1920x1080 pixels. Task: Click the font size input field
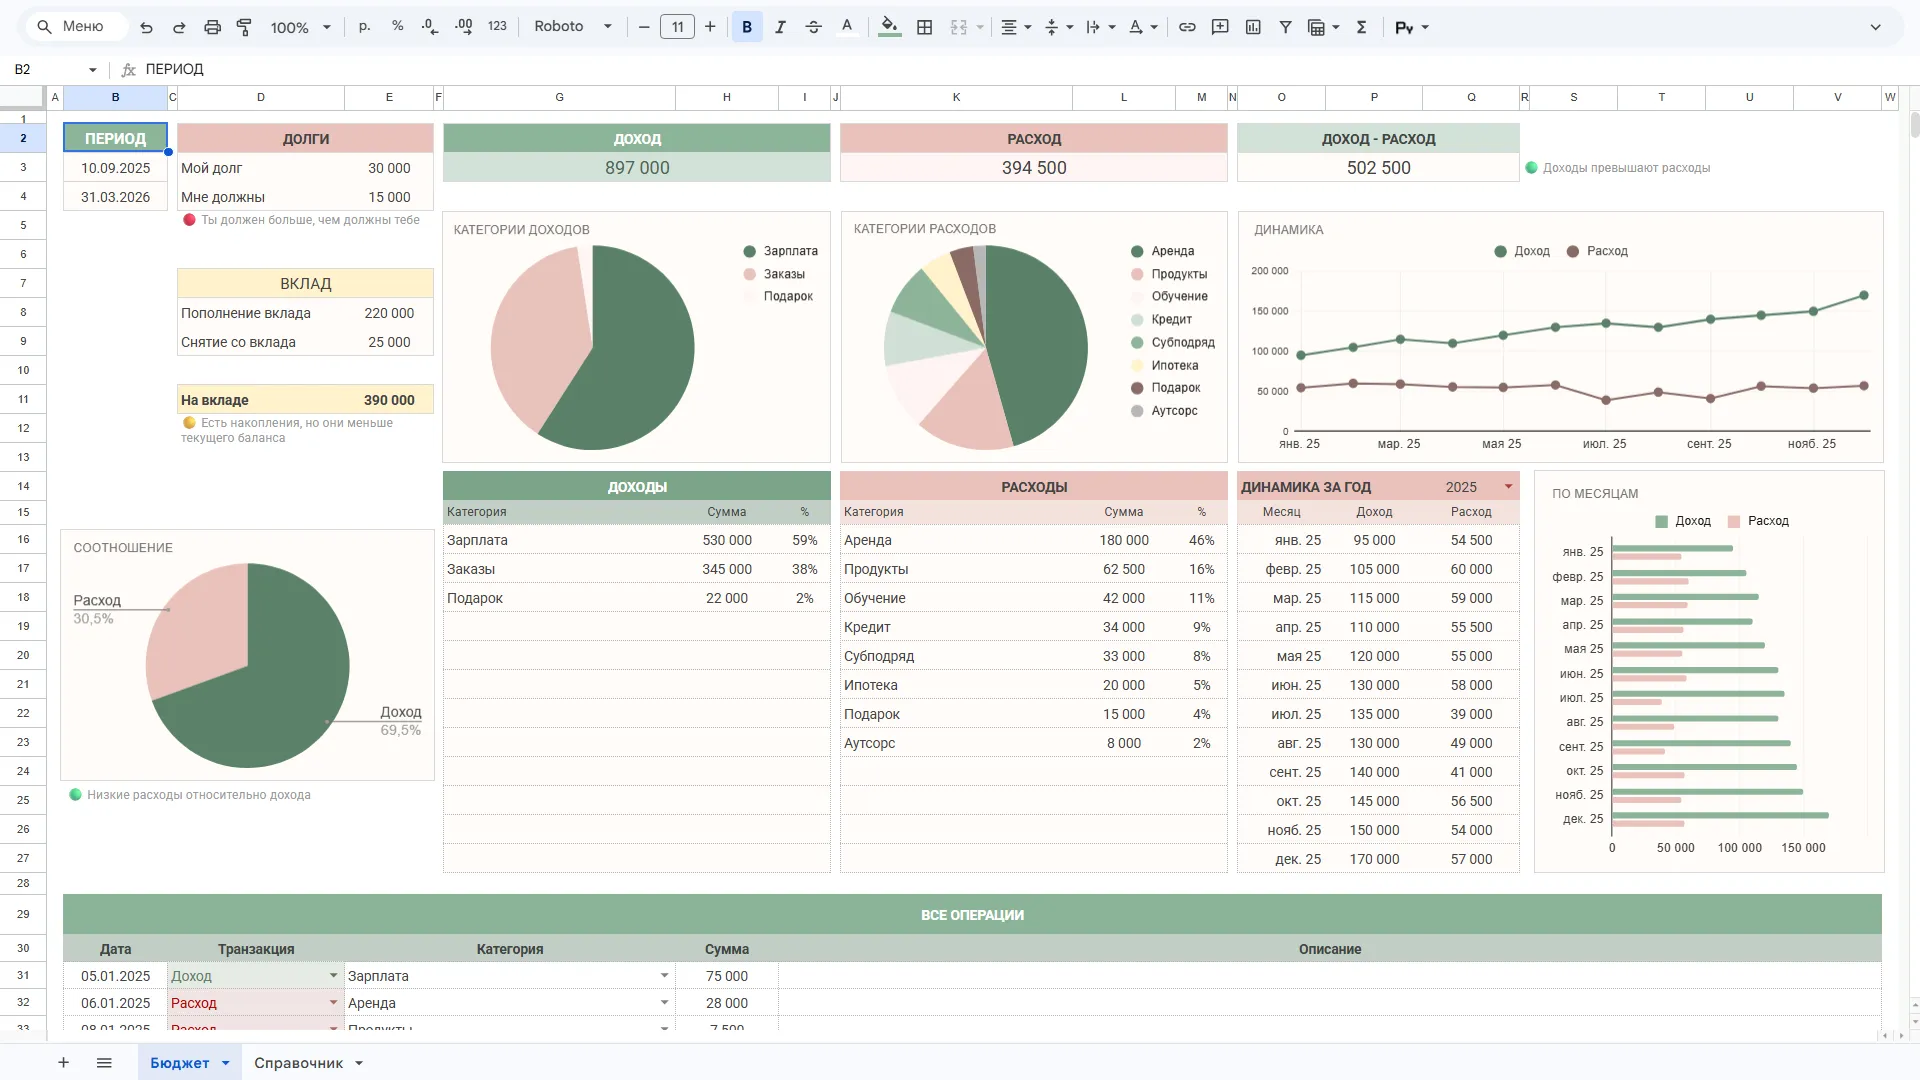point(677,27)
